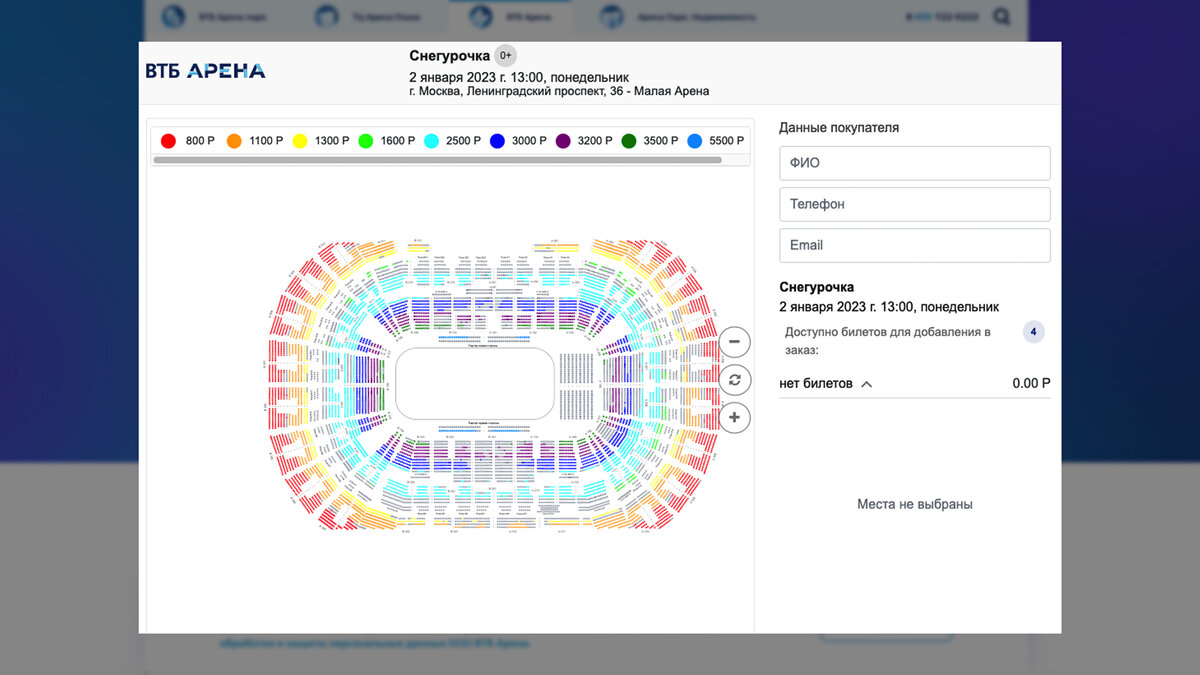
Task: Choose the purple 3200 ₽ price category
Action: point(563,141)
